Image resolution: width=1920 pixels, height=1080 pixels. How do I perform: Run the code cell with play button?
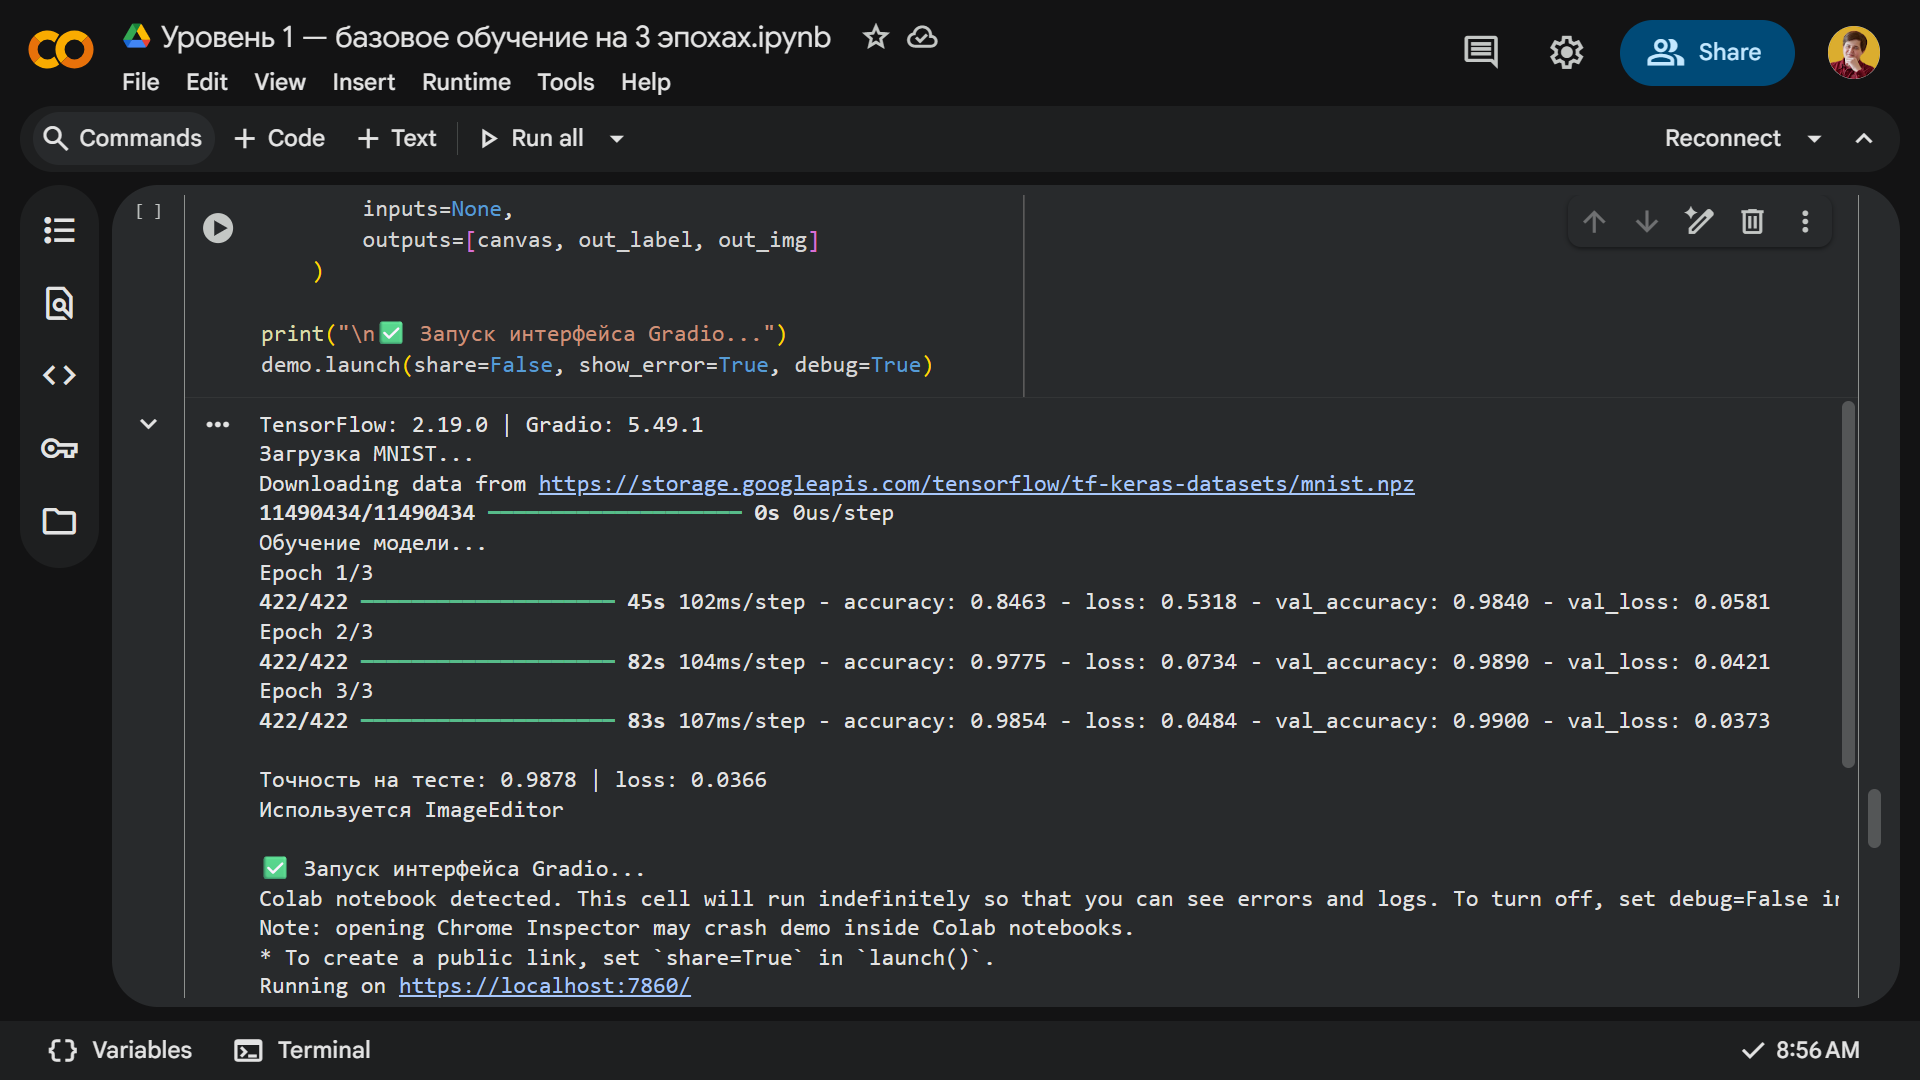[218, 228]
